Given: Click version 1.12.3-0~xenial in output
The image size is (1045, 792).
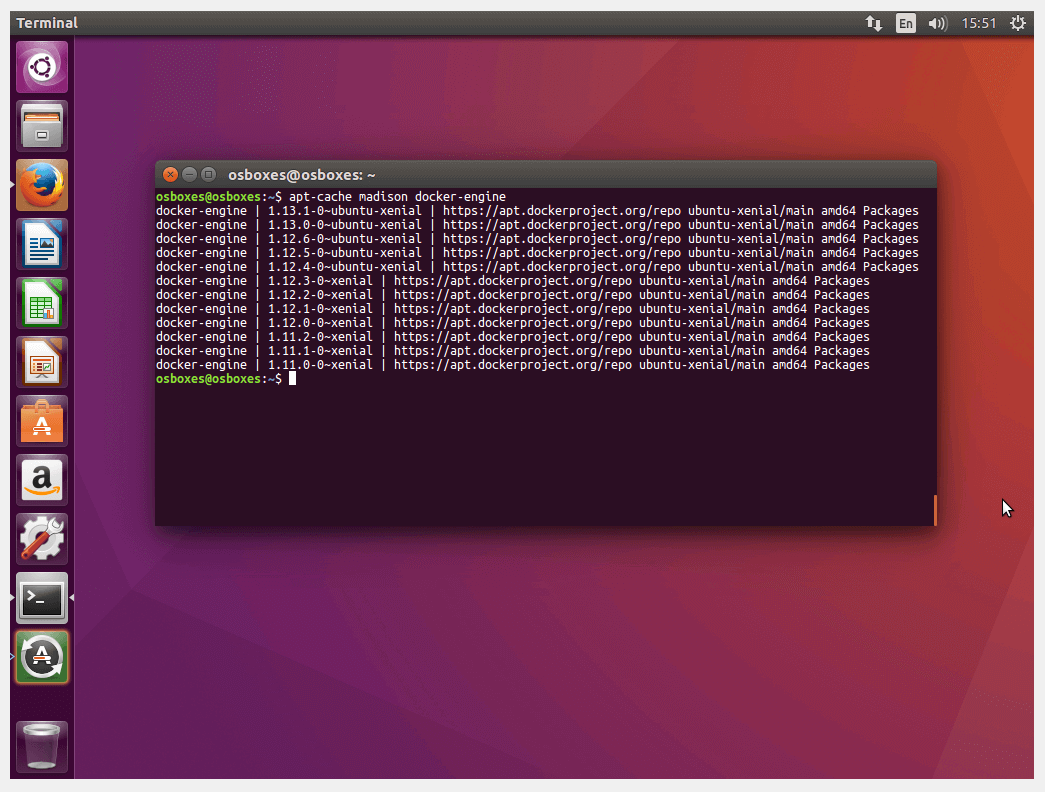Looking at the screenshot, I should (320, 281).
